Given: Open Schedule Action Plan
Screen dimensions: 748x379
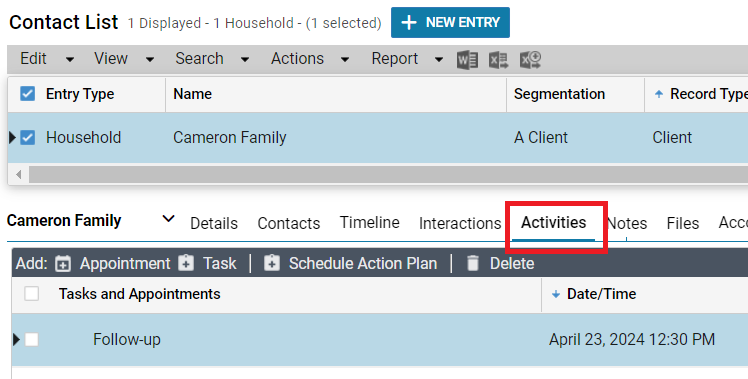Looking at the screenshot, I should [350, 263].
